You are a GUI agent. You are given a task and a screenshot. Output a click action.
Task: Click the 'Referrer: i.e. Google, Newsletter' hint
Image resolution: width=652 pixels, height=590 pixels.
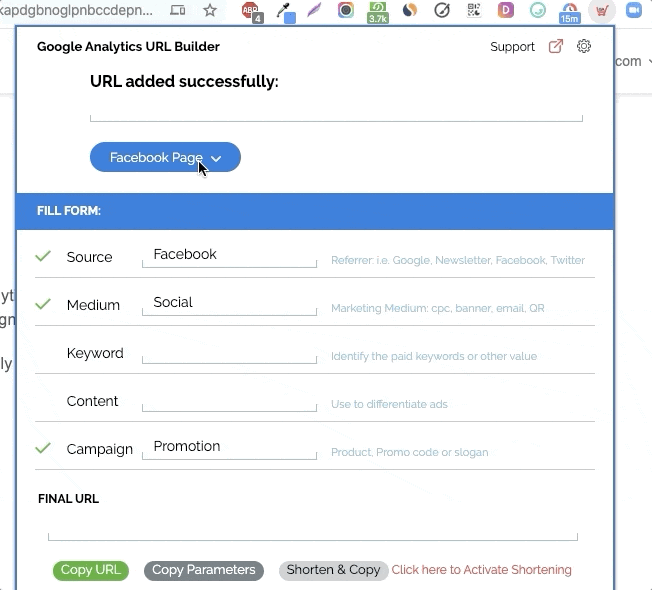tap(458, 260)
